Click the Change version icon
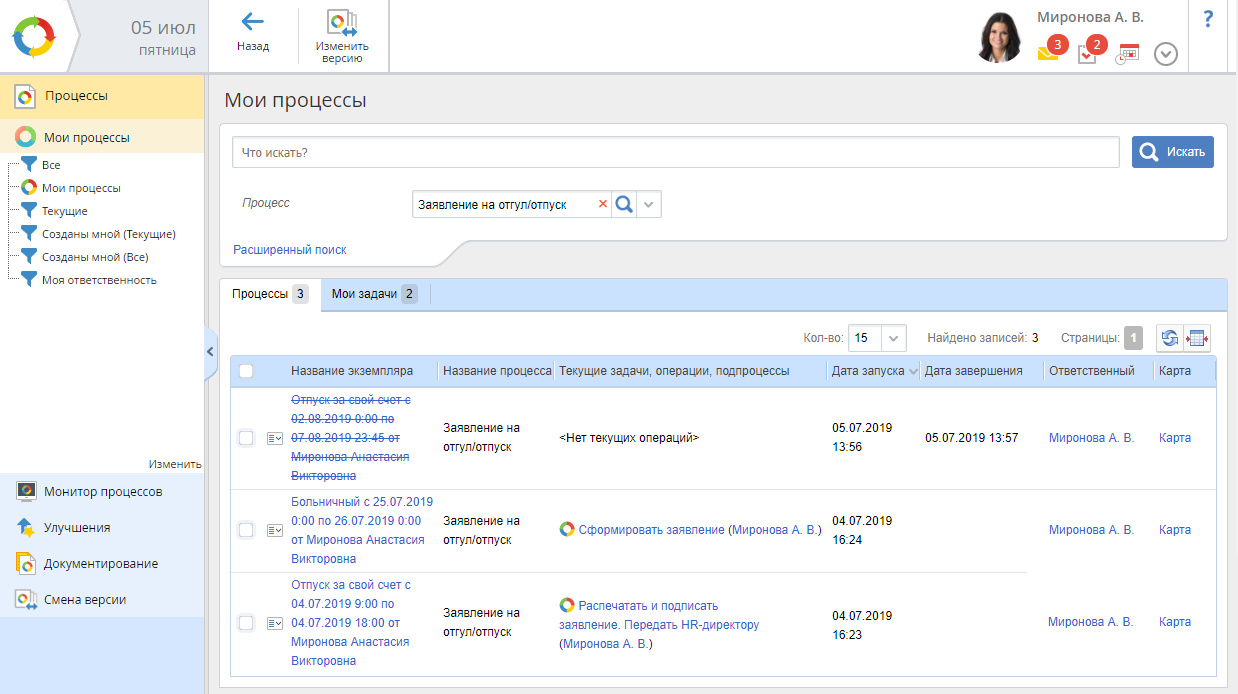Viewport: 1238px width, 694px height. pos(342,23)
